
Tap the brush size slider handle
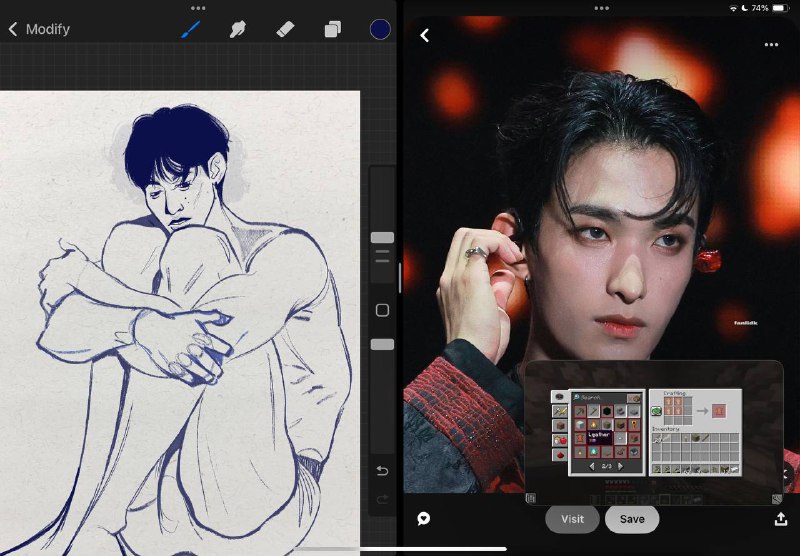point(382,238)
